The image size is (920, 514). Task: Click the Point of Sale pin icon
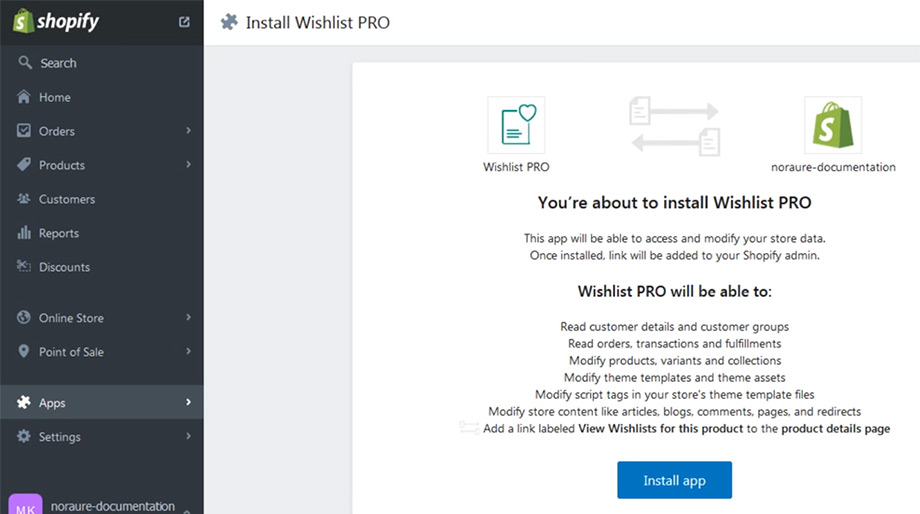(x=23, y=351)
